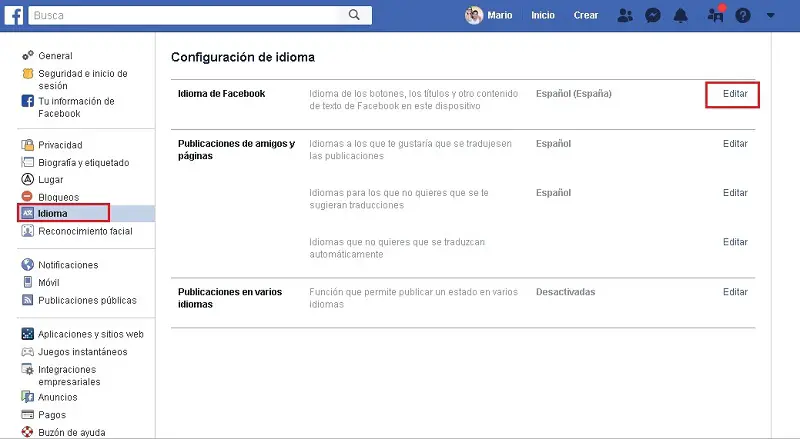Open the Notificaciones sidebar label
Image resolution: width=800 pixels, height=439 pixels.
tap(68, 265)
